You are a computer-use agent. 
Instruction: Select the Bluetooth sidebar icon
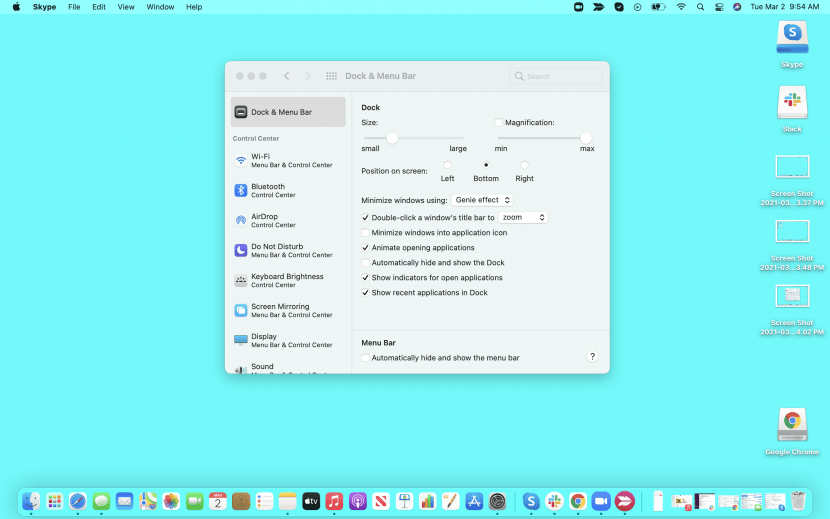pyautogui.click(x=241, y=190)
